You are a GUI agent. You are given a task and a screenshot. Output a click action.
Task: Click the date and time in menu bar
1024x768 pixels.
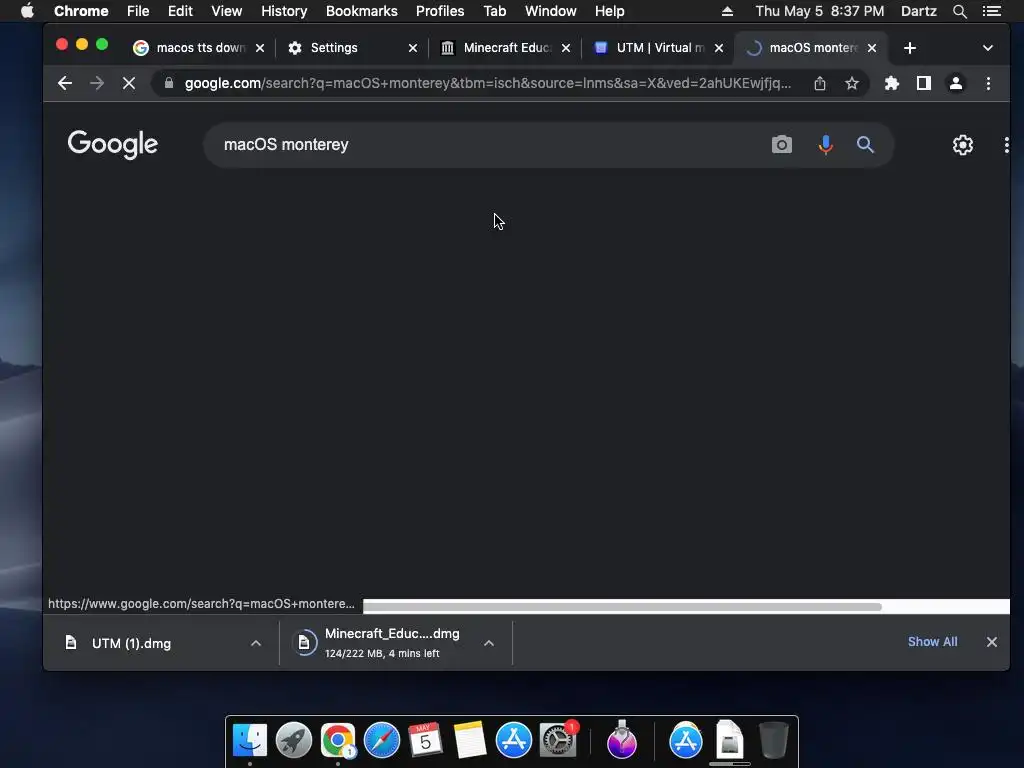point(820,11)
